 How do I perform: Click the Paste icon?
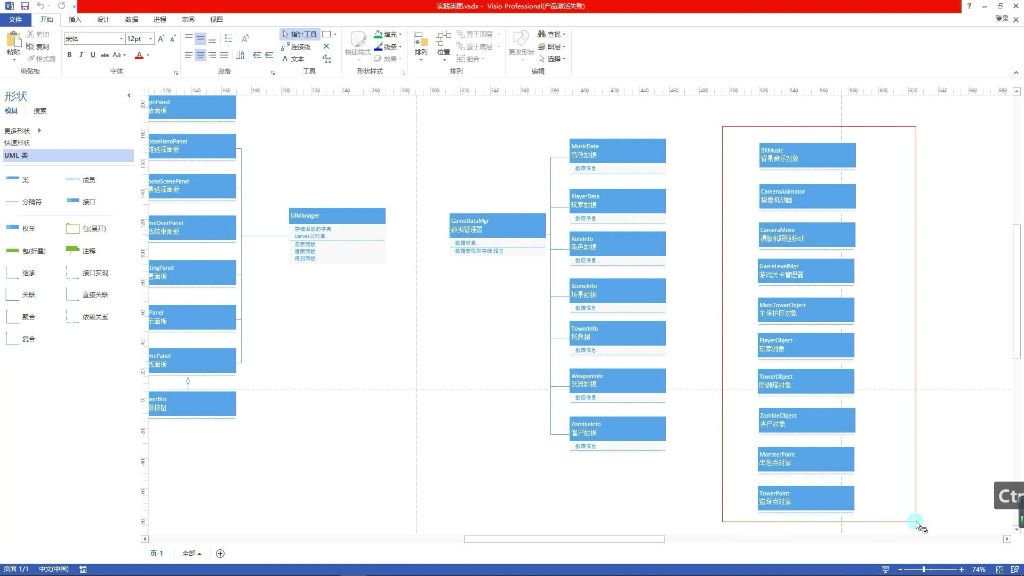(13, 44)
